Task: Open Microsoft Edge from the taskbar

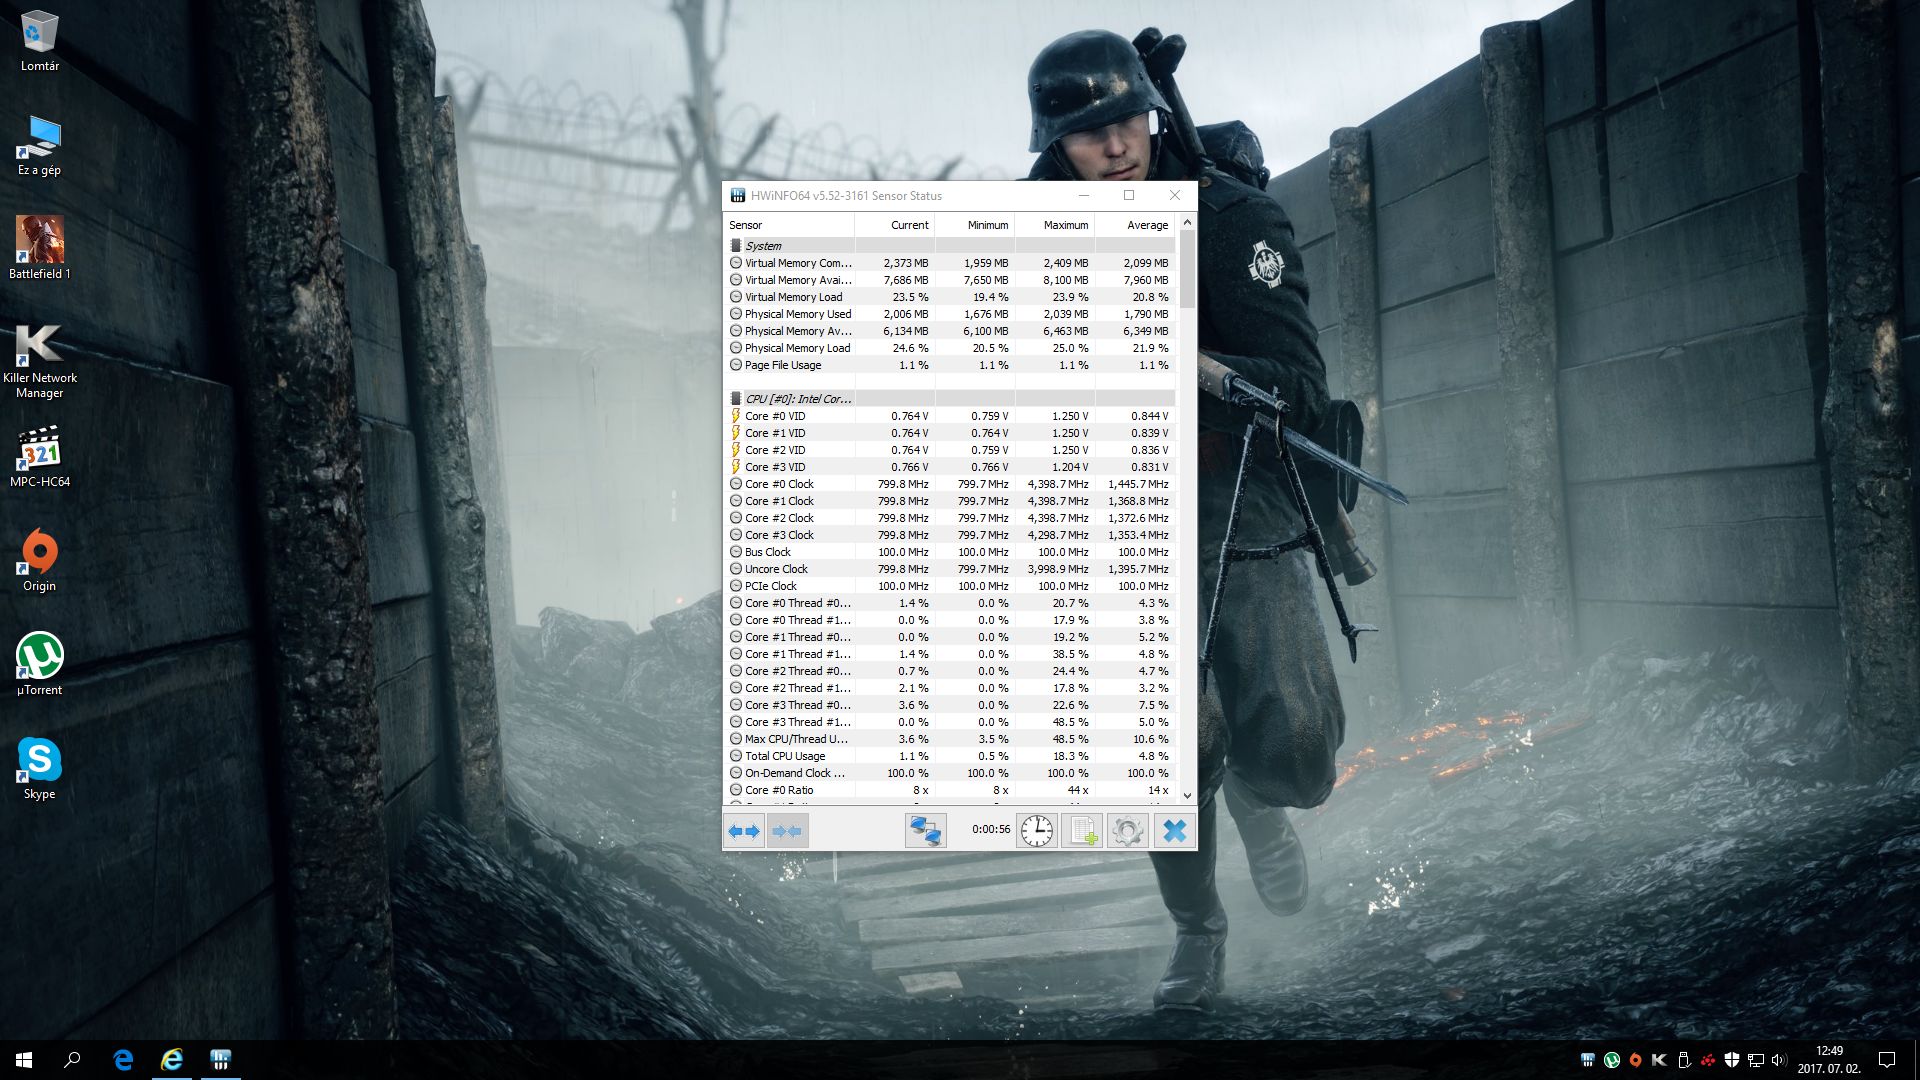Action: pos(123,1060)
